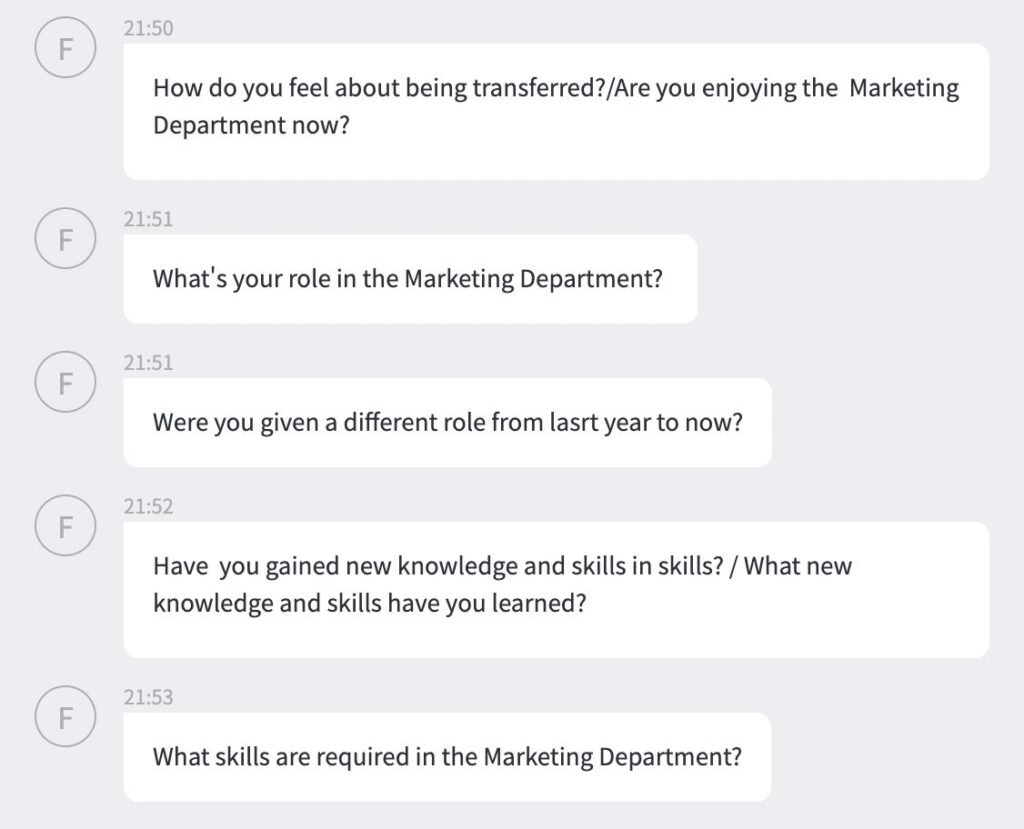Screen dimensions: 1024x829
Task: Click 'Department now?' text in the first bubble
Action: [x=251, y=125]
